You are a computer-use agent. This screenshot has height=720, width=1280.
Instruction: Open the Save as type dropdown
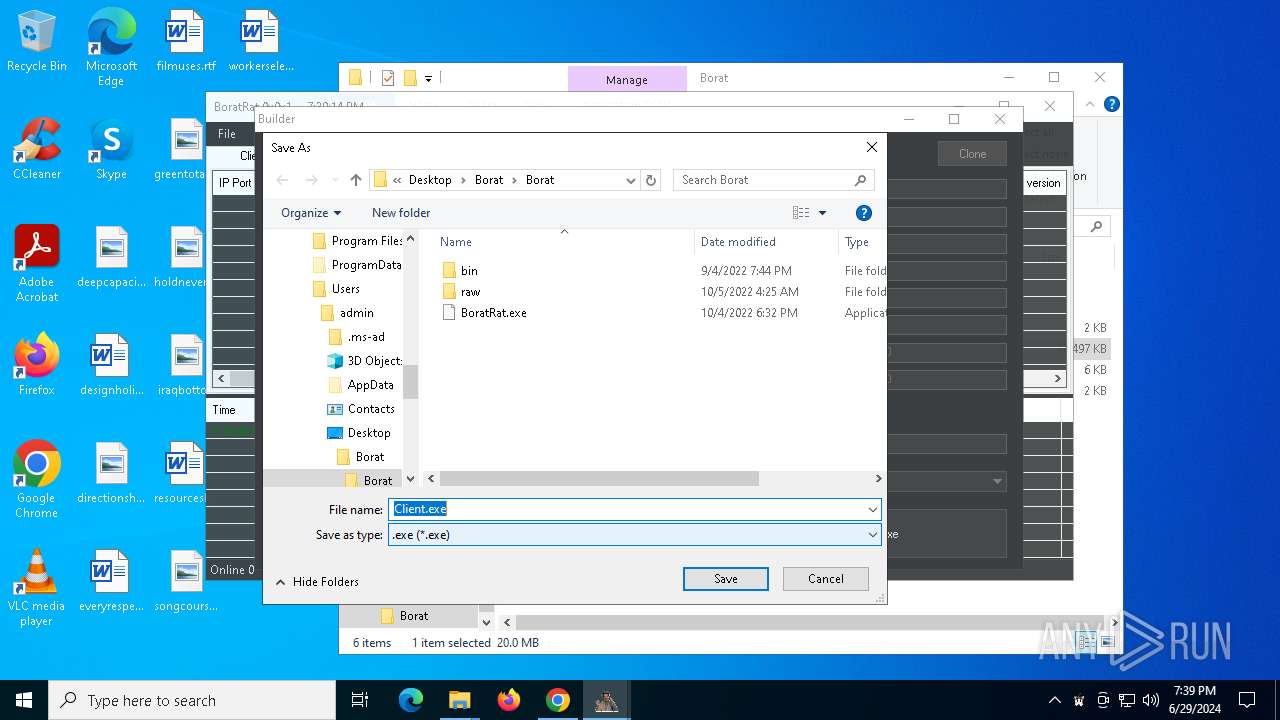point(873,535)
